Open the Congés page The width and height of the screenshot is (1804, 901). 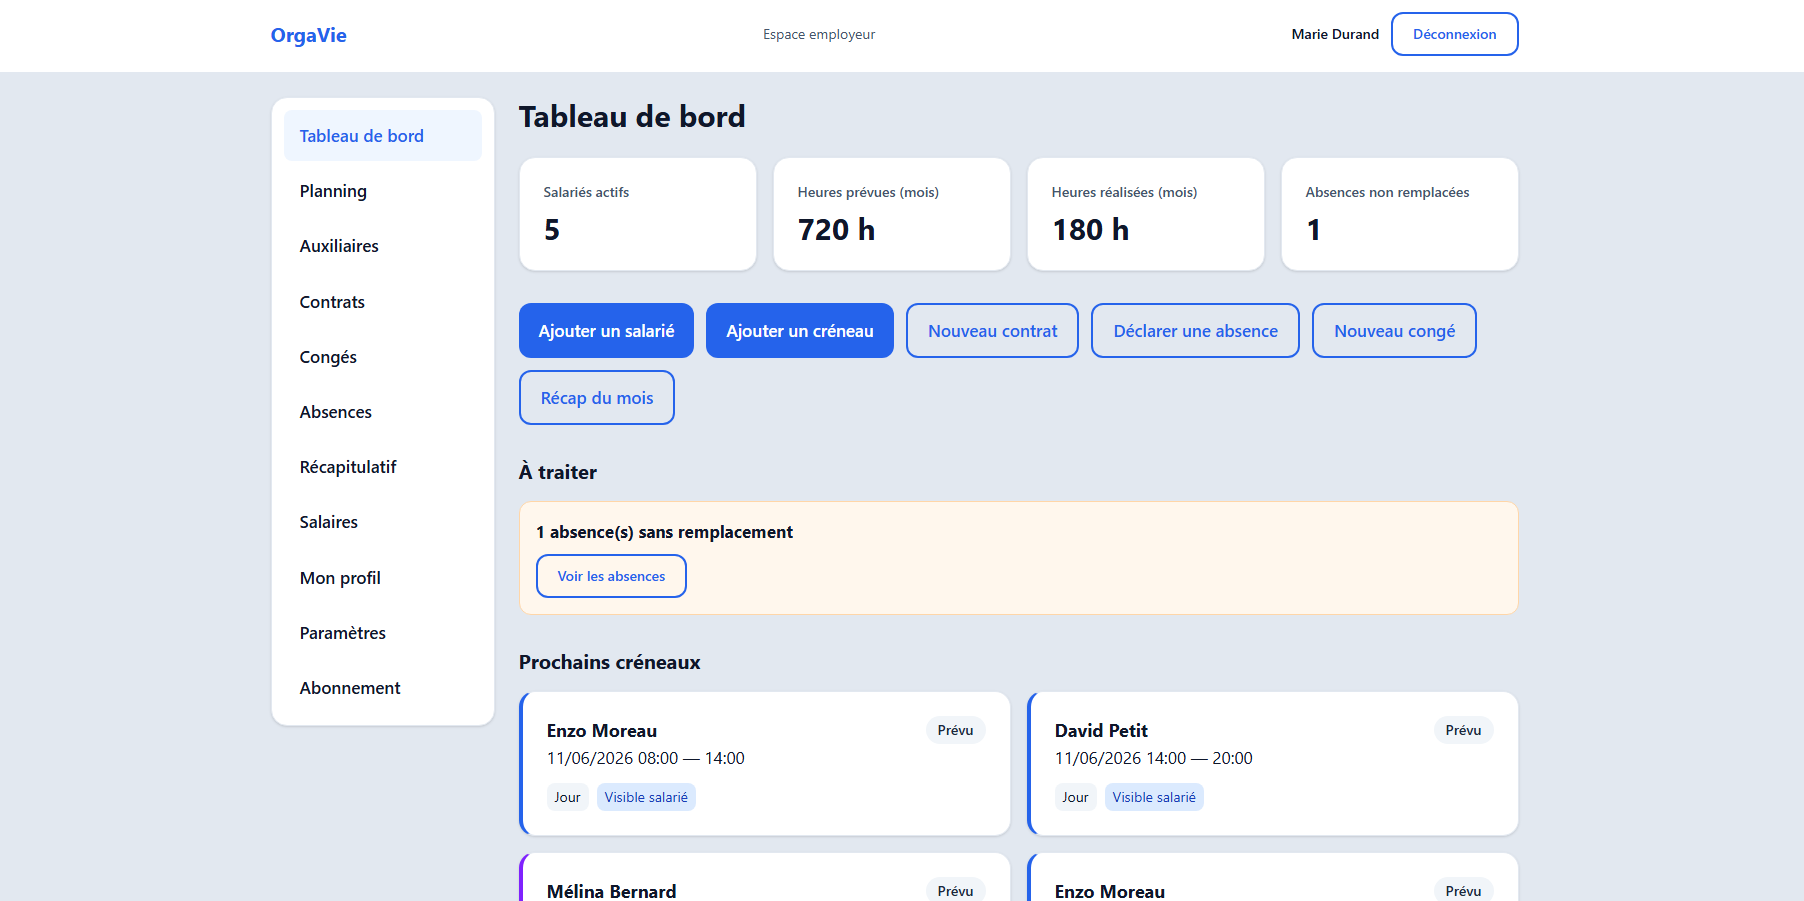382,357
